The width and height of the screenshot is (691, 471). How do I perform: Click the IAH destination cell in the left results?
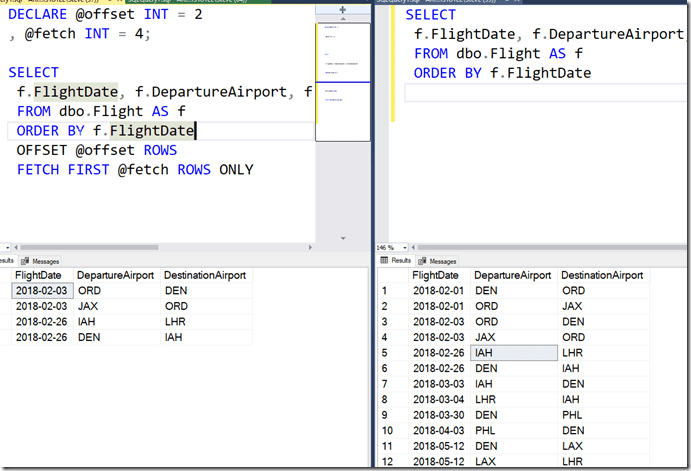(206, 337)
